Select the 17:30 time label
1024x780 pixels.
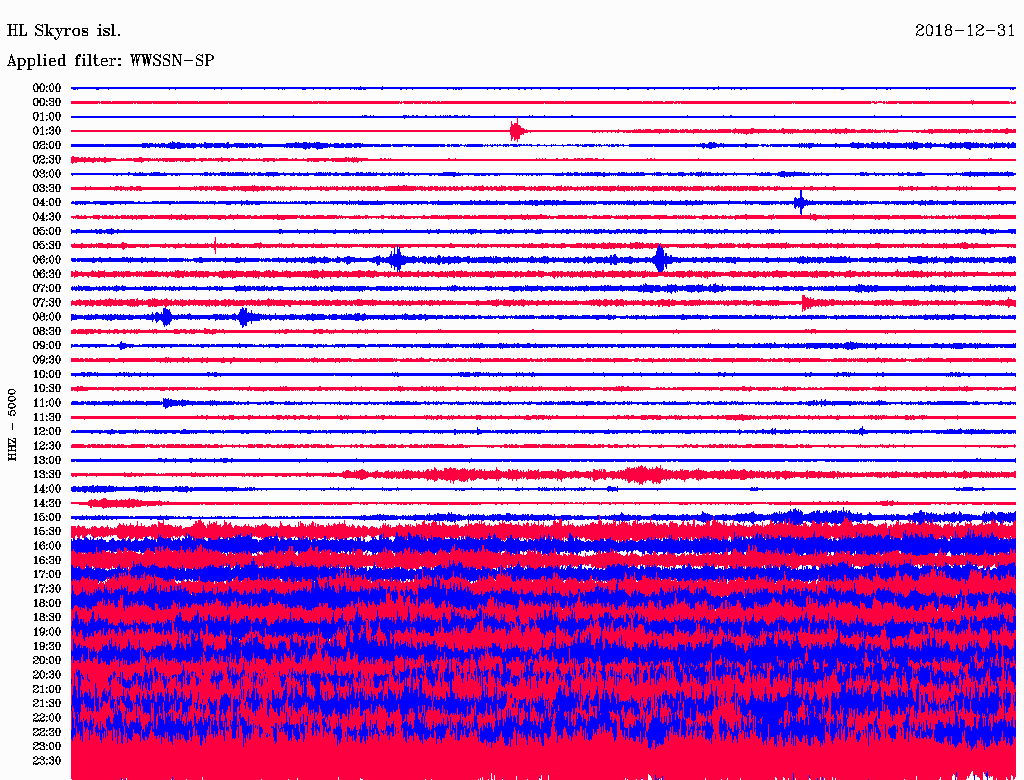tap(47, 589)
